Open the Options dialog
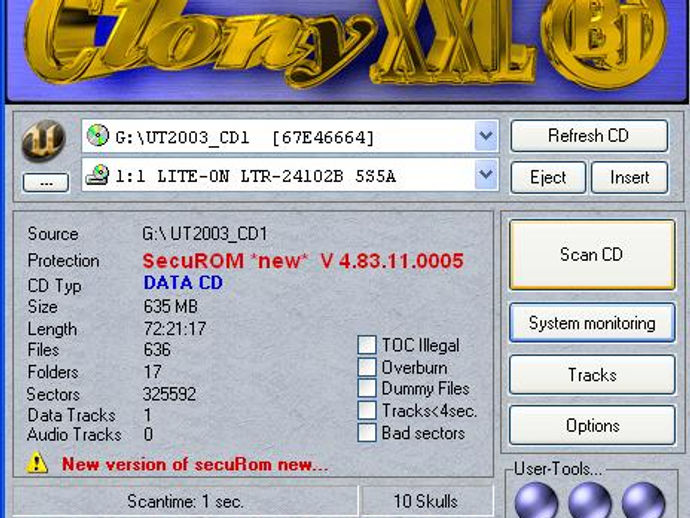690x518 pixels. tap(592, 426)
